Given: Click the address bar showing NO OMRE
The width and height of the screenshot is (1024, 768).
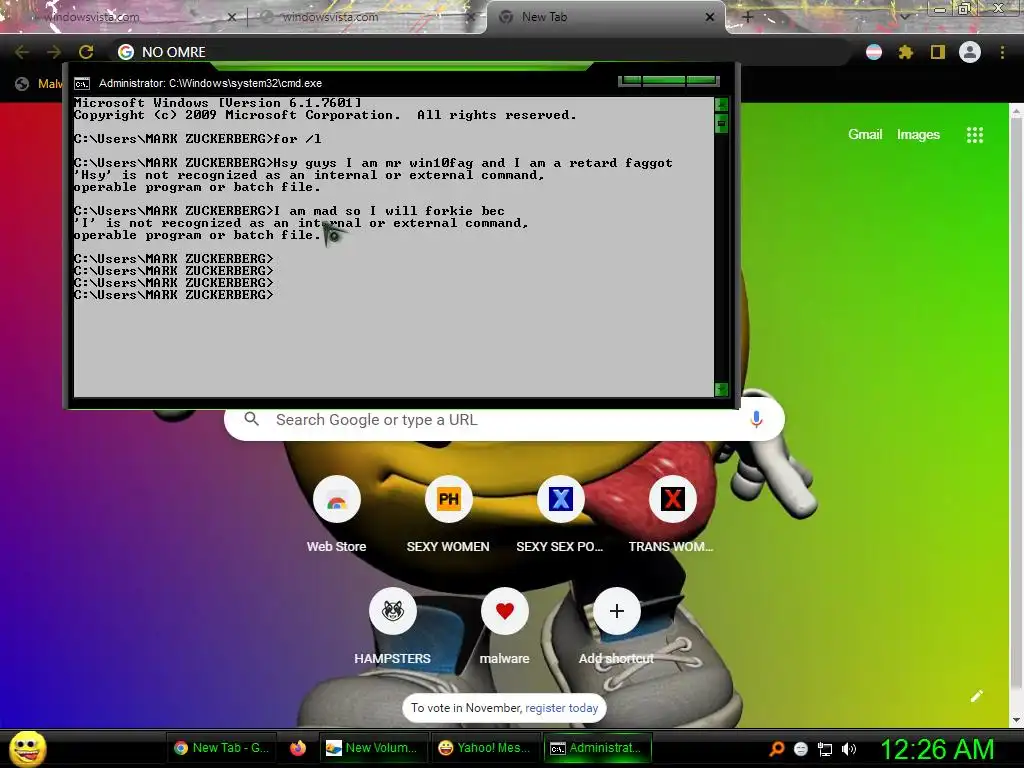Looking at the screenshot, I should pos(480,52).
